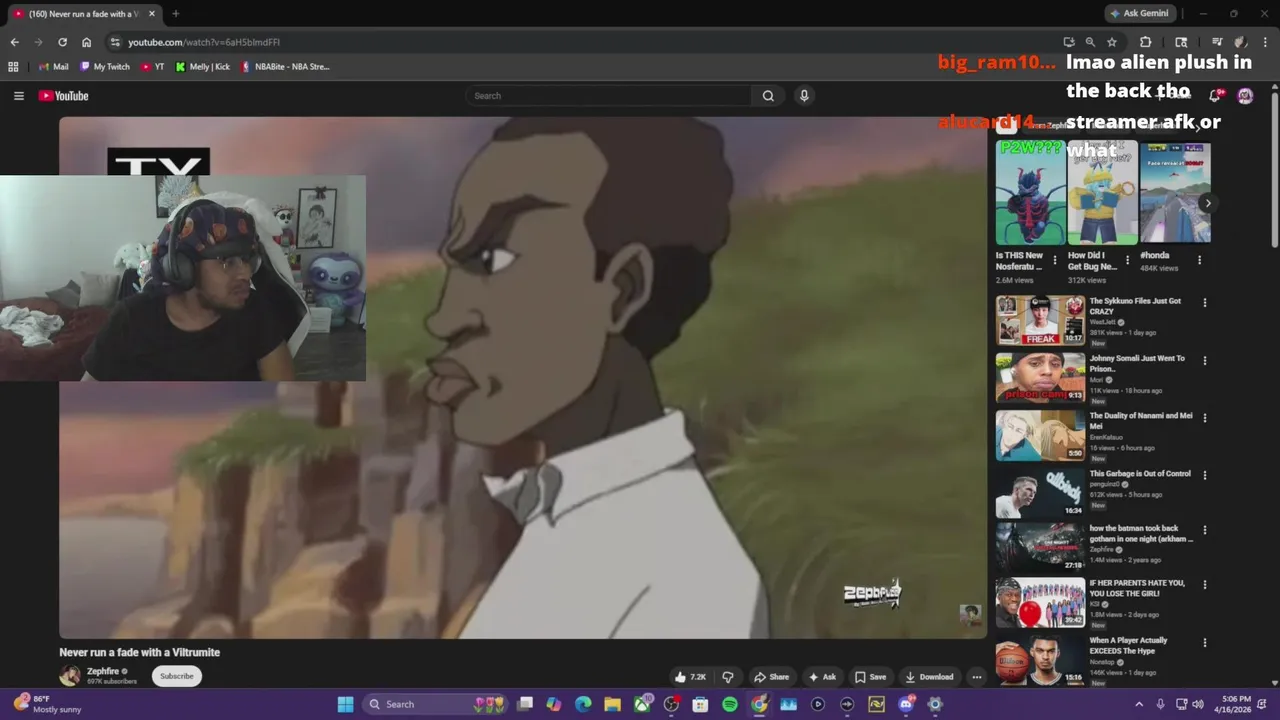The height and width of the screenshot is (720, 1280).
Task: Start voice search with the microphone icon
Action: (x=804, y=96)
